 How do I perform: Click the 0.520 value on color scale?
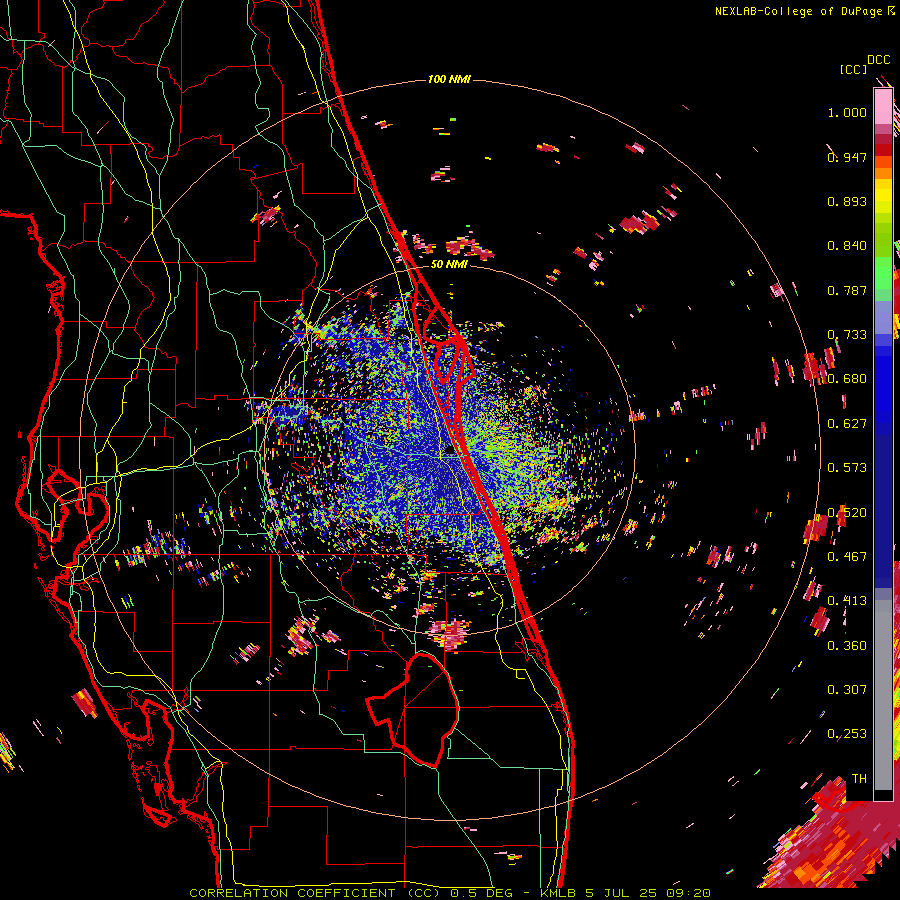pos(847,513)
